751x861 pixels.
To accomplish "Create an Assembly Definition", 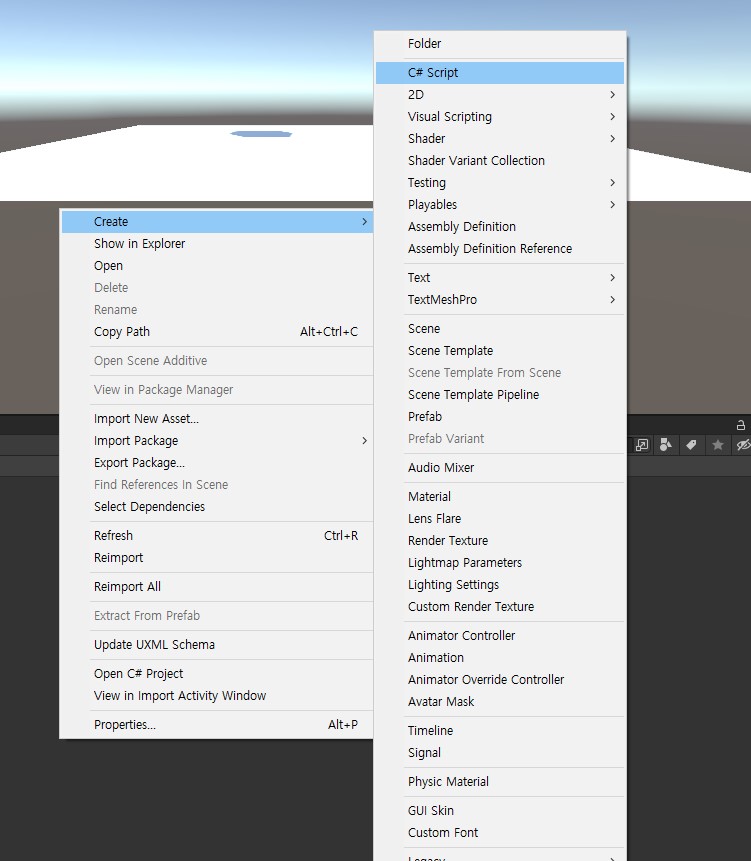I will [x=500, y=227].
